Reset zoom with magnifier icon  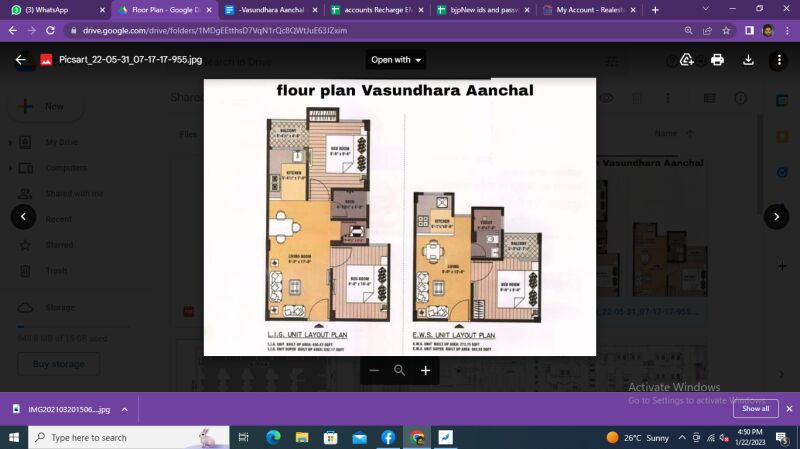(399, 370)
